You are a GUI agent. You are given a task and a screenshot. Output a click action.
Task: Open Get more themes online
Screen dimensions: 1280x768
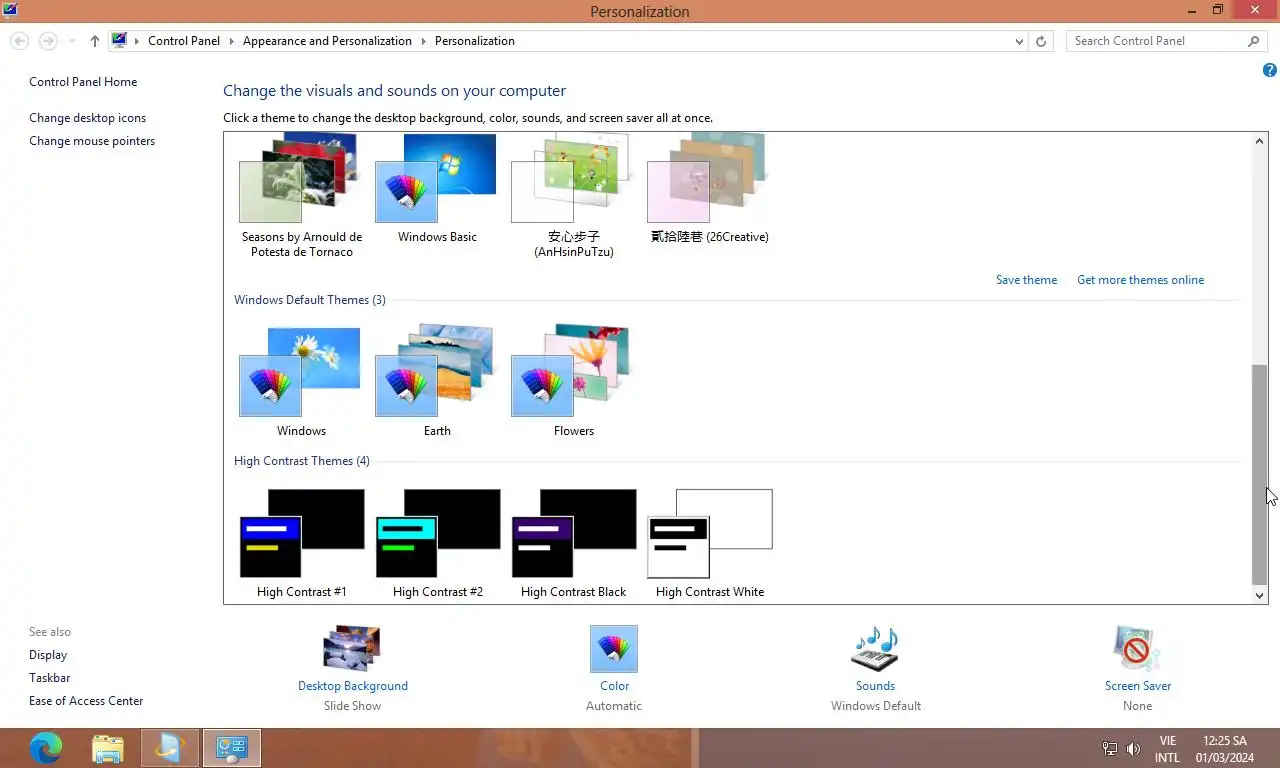point(1140,280)
